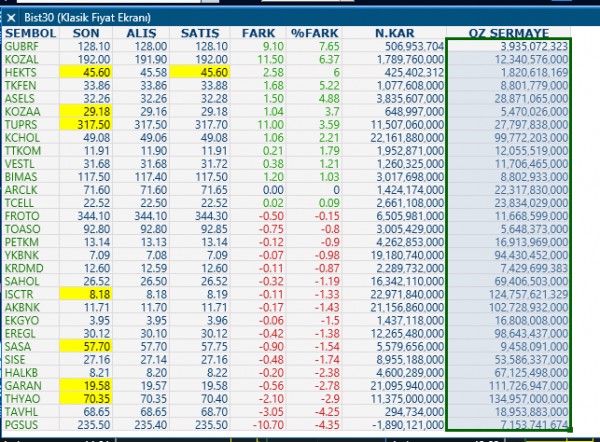Select the EREGL symbol

coord(20,333)
